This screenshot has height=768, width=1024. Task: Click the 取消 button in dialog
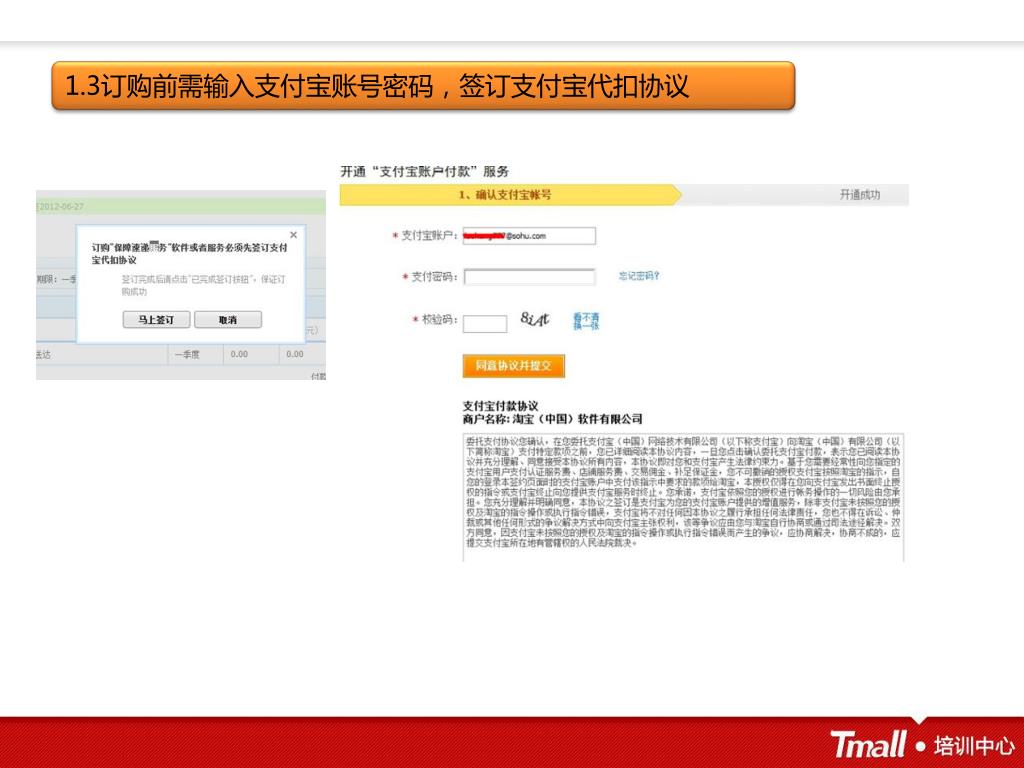228,319
